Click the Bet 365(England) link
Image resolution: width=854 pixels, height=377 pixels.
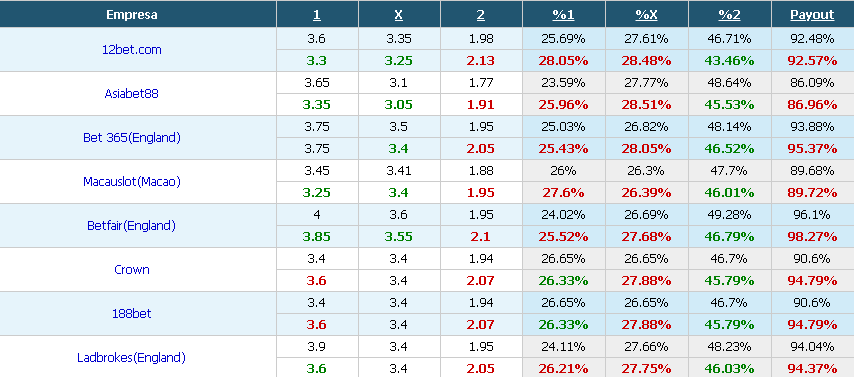pos(132,138)
